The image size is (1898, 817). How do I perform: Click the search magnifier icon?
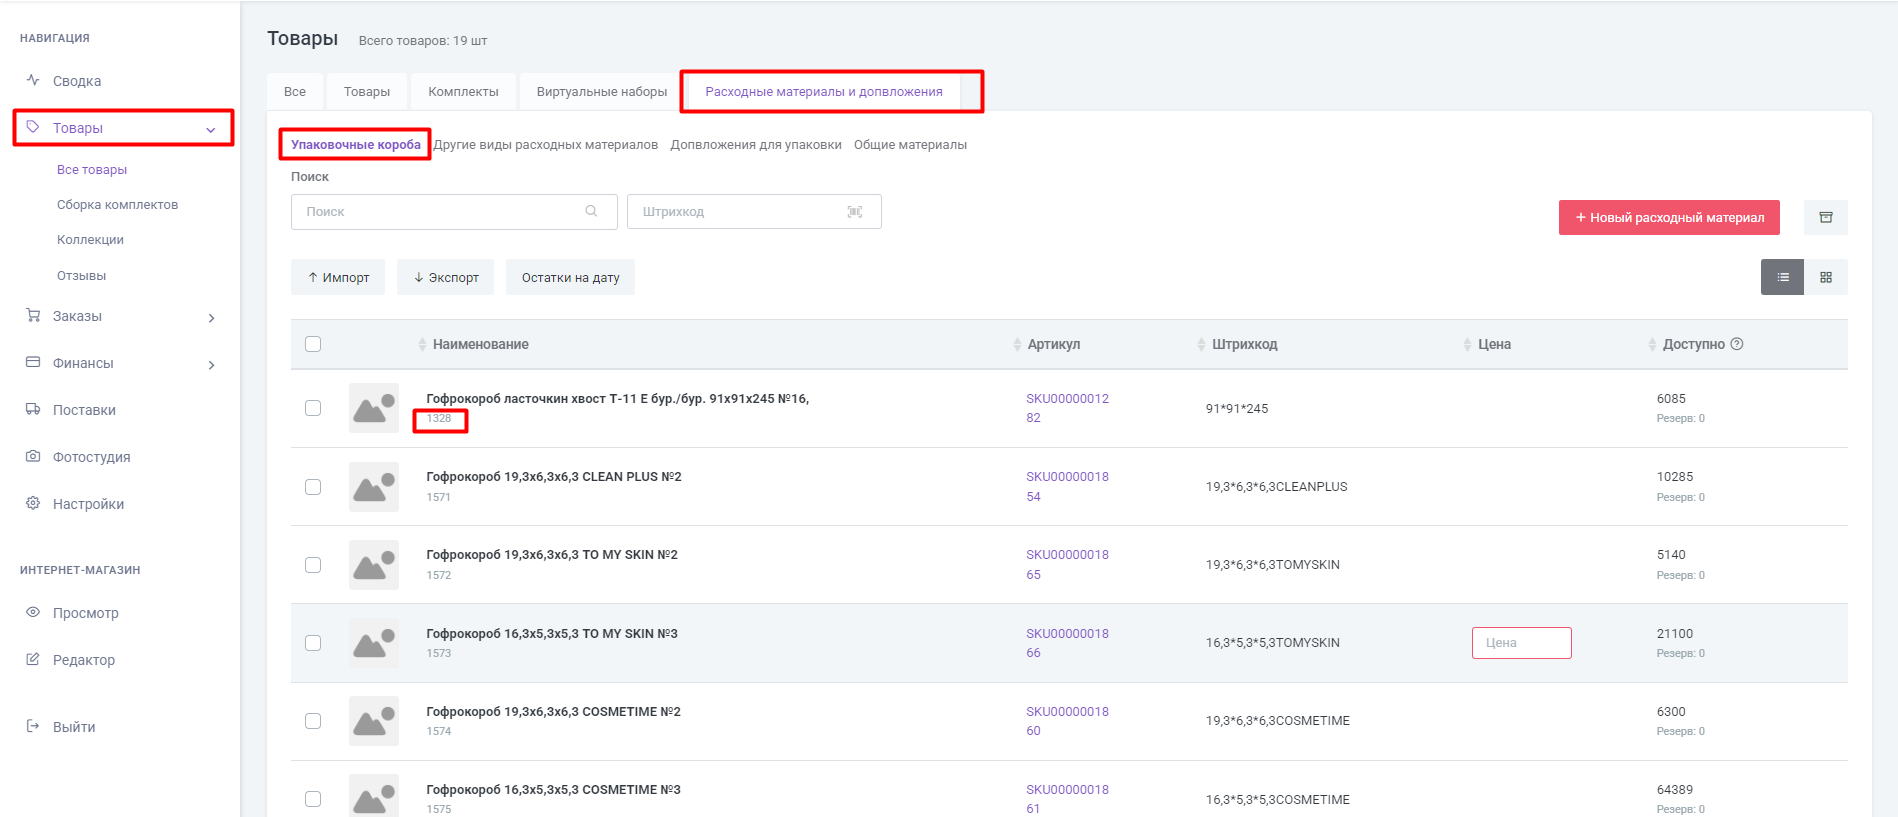[591, 211]
